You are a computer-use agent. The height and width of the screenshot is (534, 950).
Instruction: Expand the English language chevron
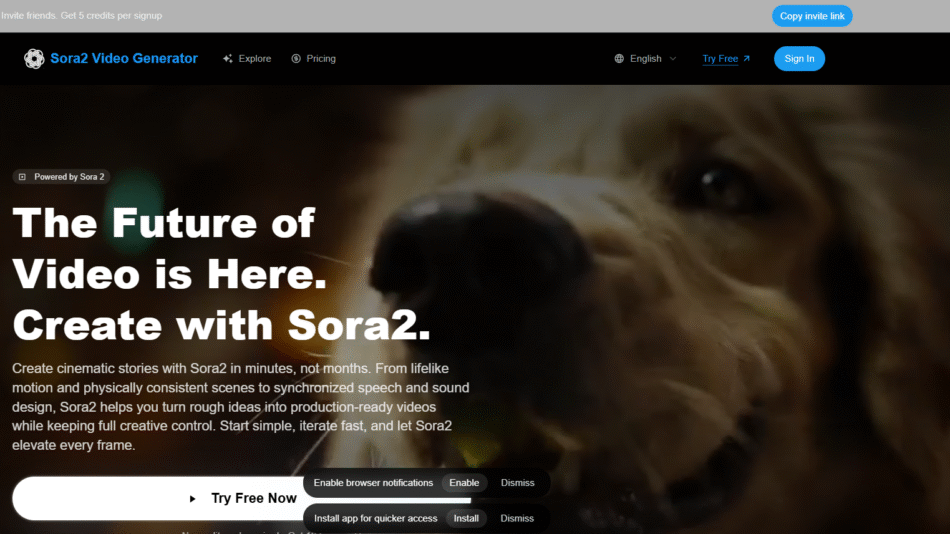[x=673, y=59]
